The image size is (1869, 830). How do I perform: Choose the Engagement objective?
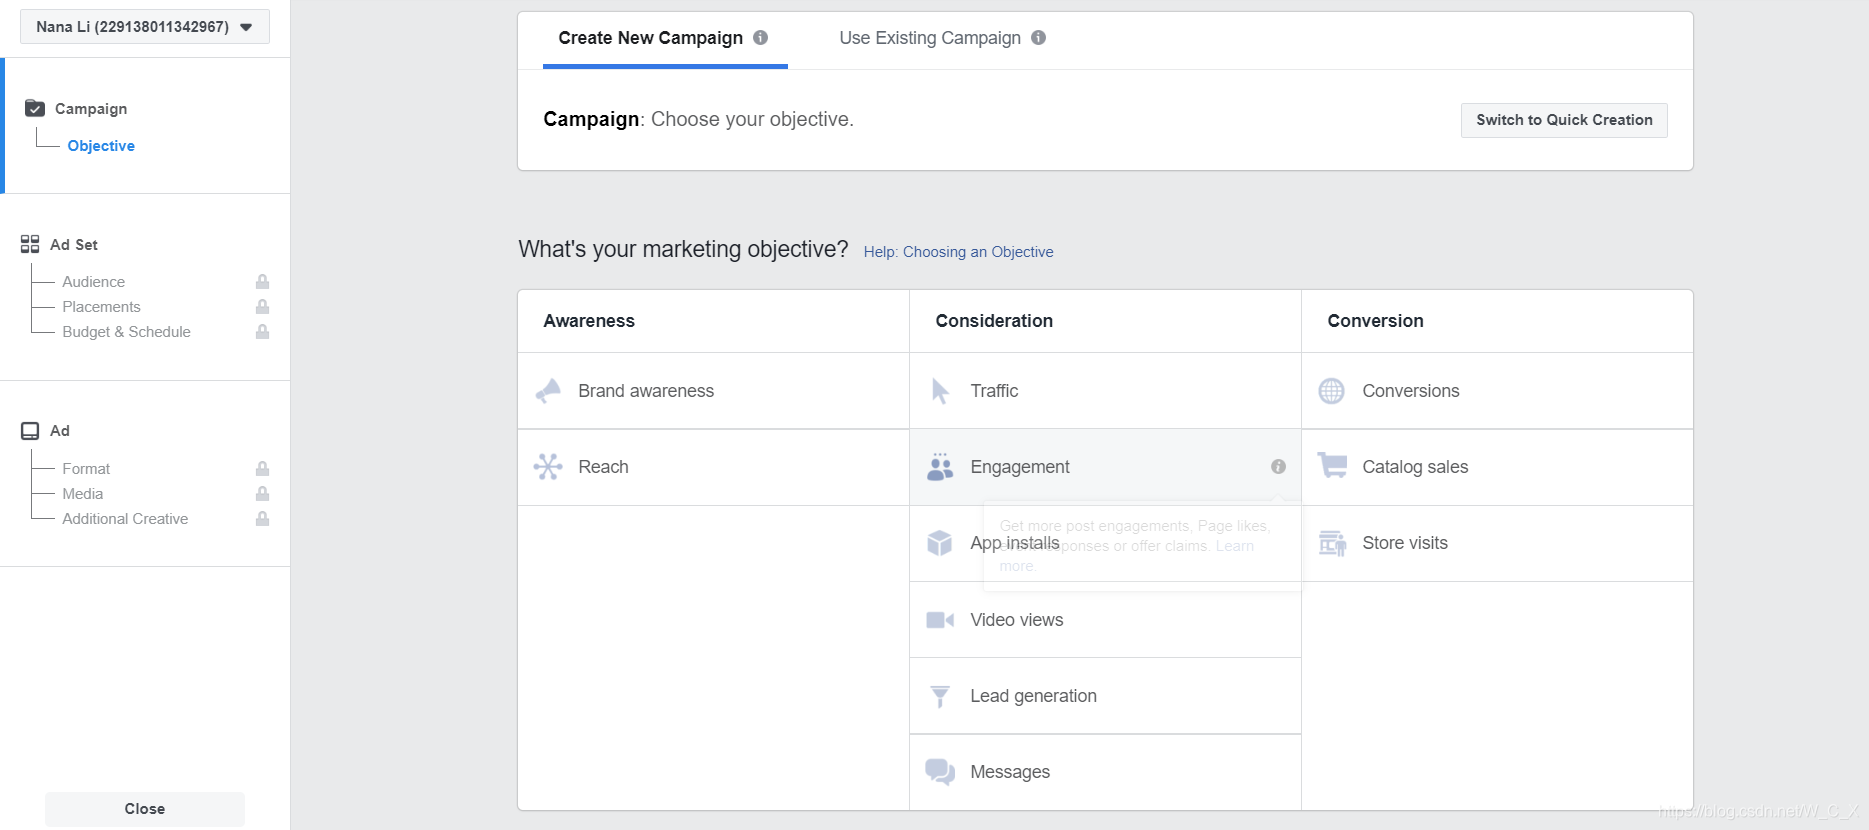pyautogui.click(x=1105, y=467)
